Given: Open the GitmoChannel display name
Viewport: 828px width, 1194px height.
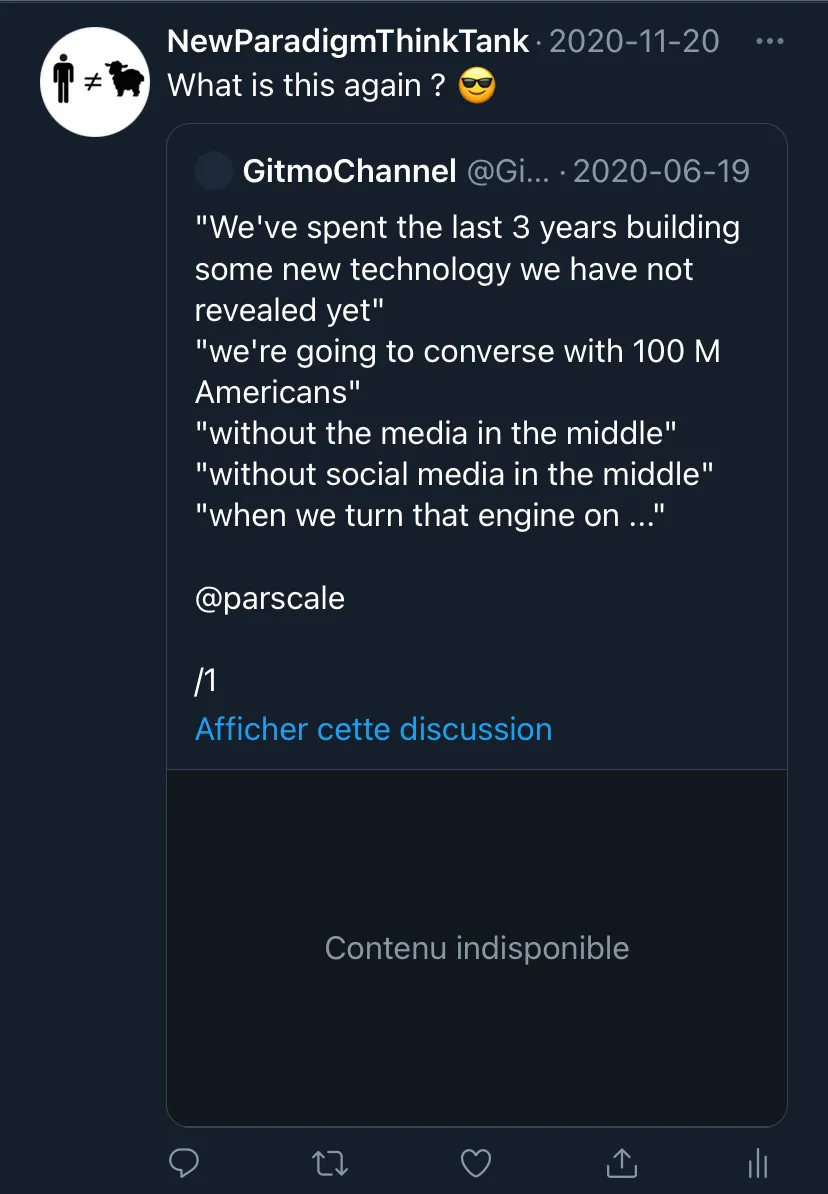Looking at the screenshot, I should click(x=350, y=171).
